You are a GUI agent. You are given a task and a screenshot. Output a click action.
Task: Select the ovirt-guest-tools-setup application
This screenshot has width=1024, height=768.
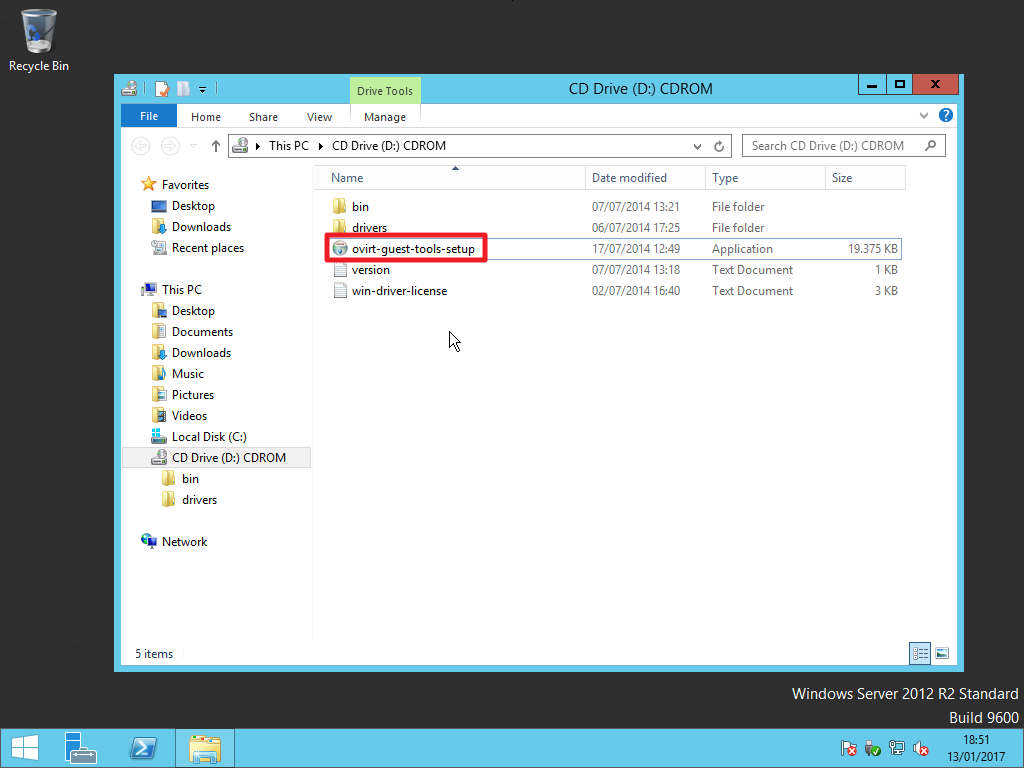pos(413,249)
